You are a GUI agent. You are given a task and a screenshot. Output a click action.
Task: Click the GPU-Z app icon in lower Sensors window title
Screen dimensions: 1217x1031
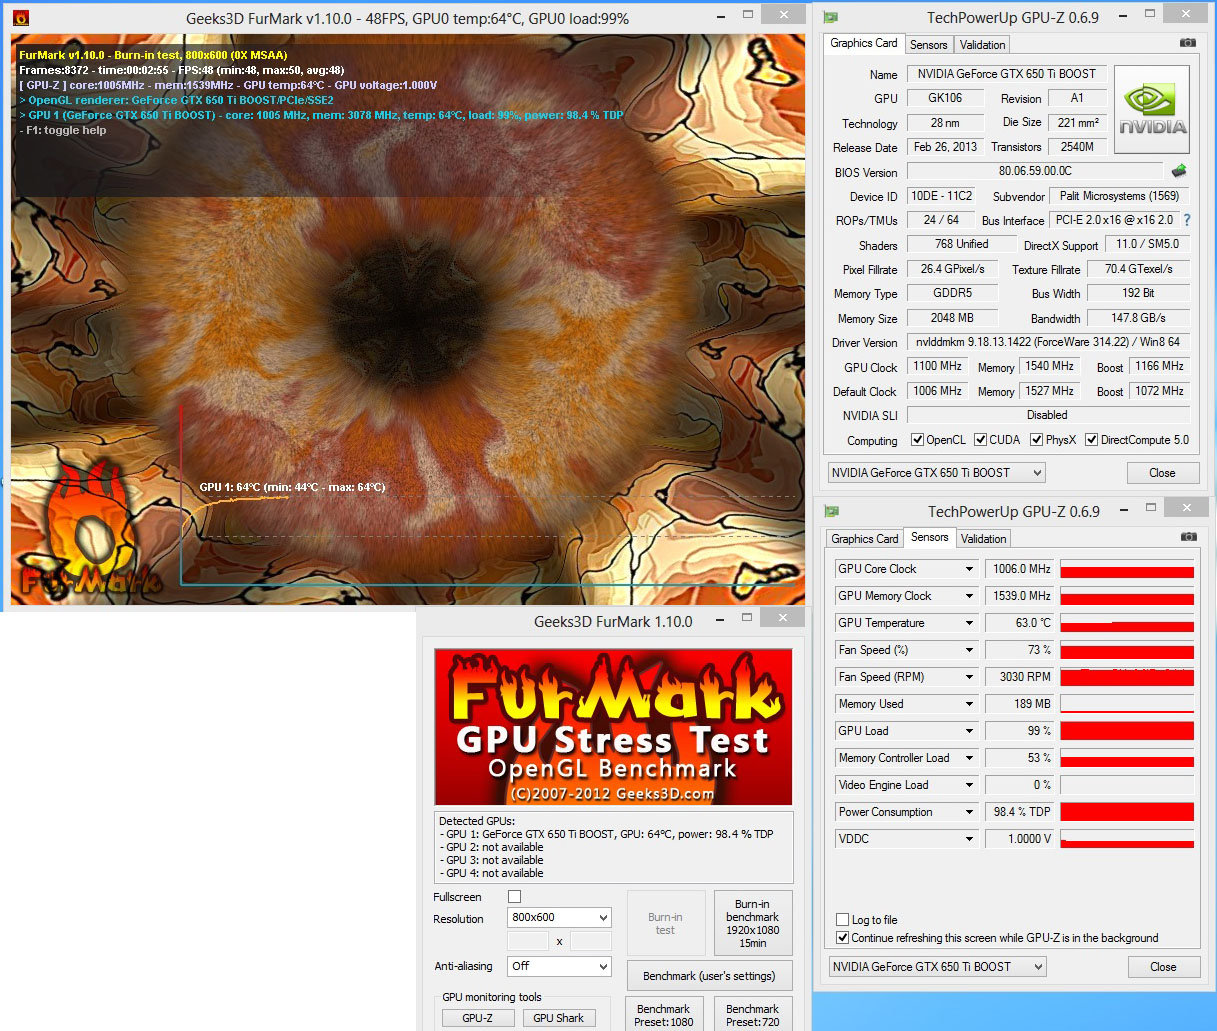(831, 512)
